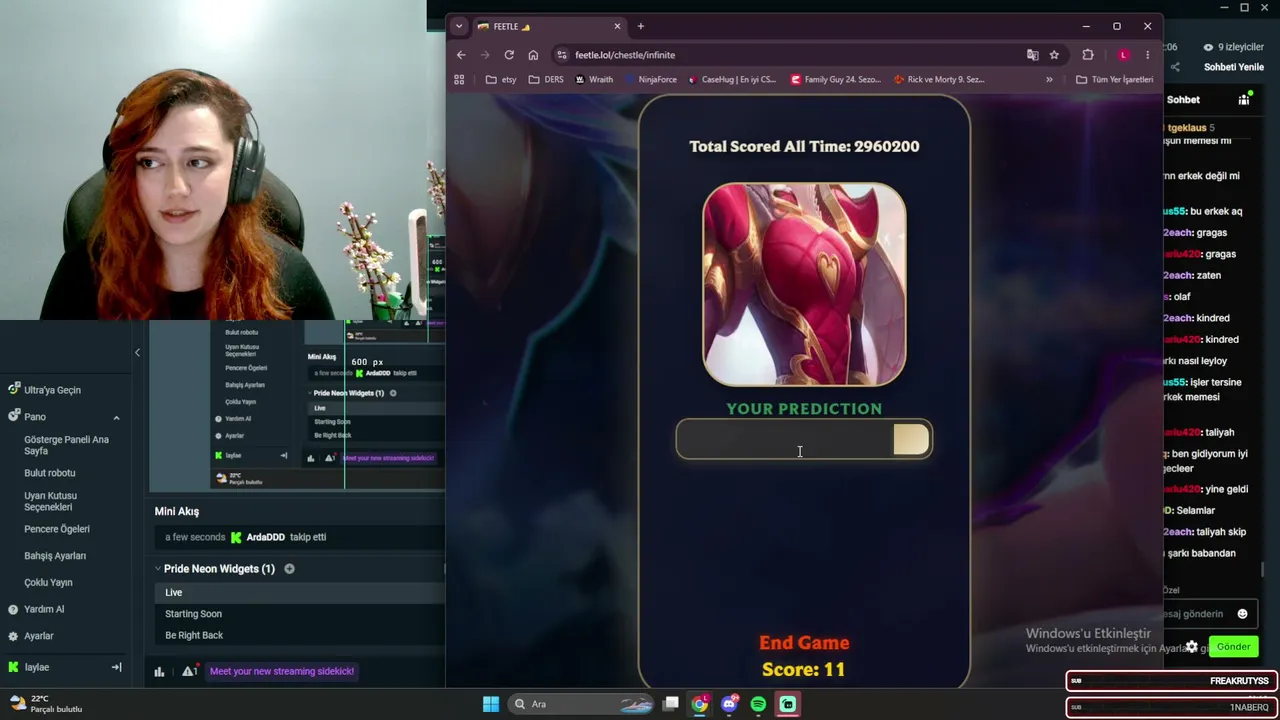Open the Chrome tab search dropdown
Screen dimensions: 1280x720
[458, 26]
